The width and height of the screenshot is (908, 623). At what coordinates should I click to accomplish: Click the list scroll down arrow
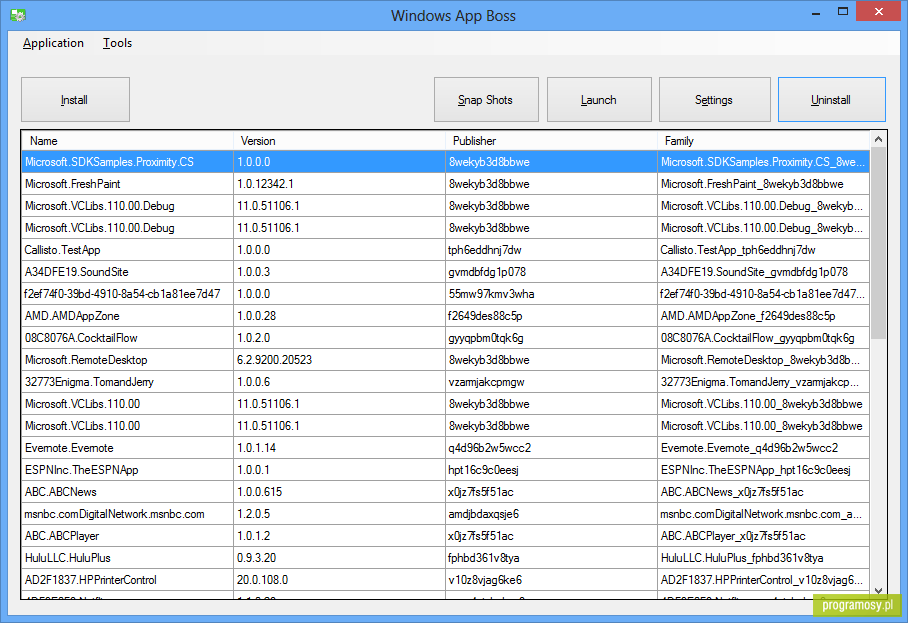[878, 591]
